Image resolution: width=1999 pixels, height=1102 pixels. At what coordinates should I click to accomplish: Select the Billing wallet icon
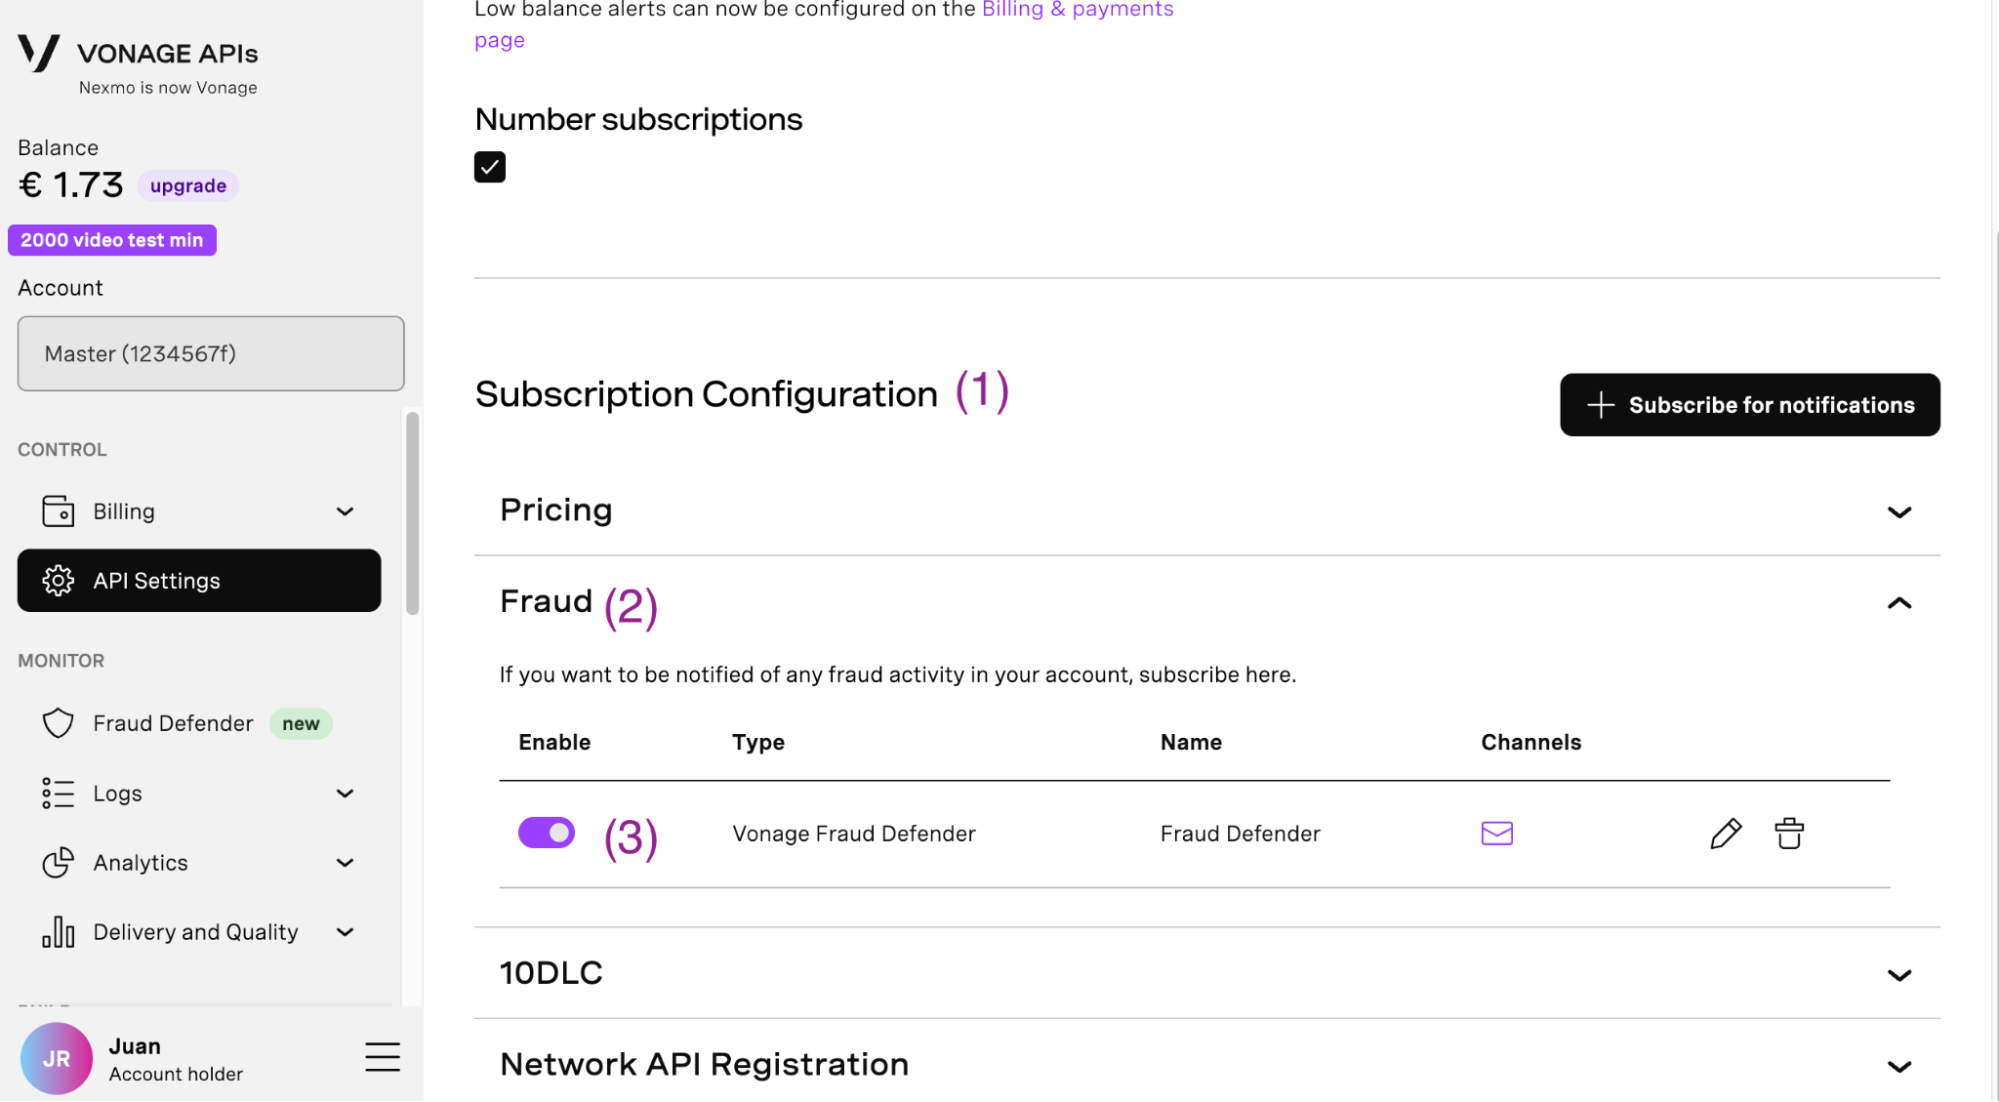59,510
